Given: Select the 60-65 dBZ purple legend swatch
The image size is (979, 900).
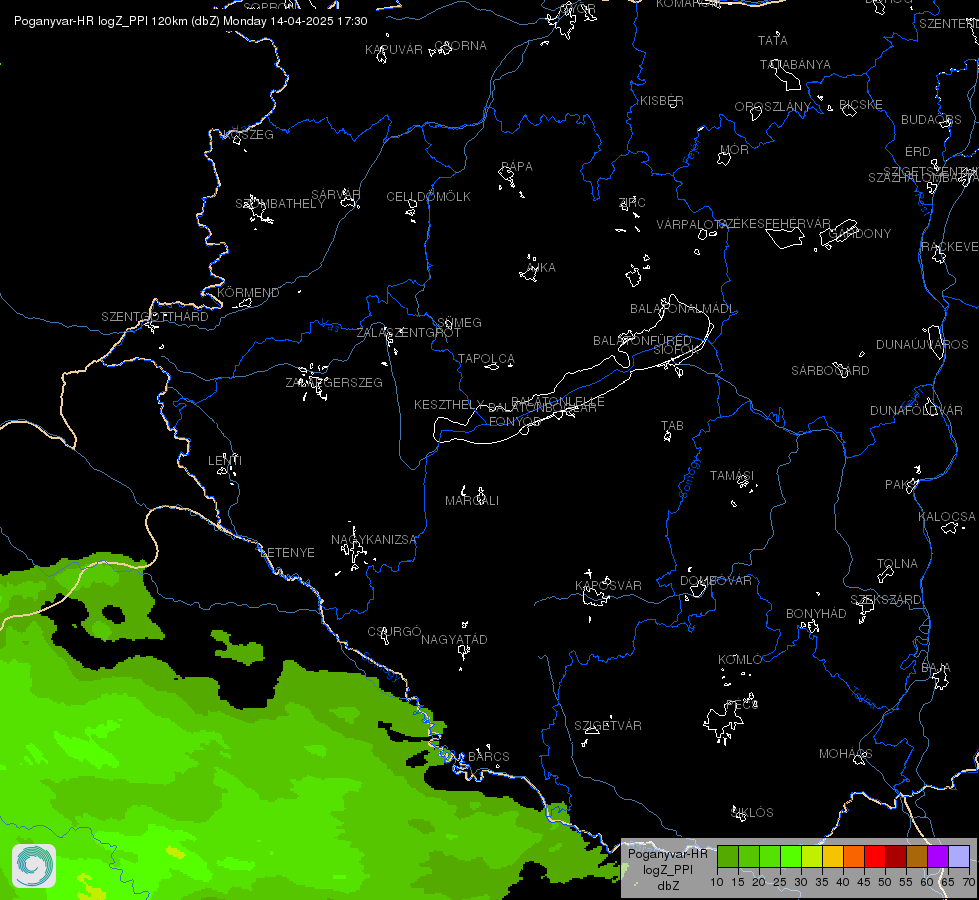Looking at the screenshot, I should [x=938, y=857].
